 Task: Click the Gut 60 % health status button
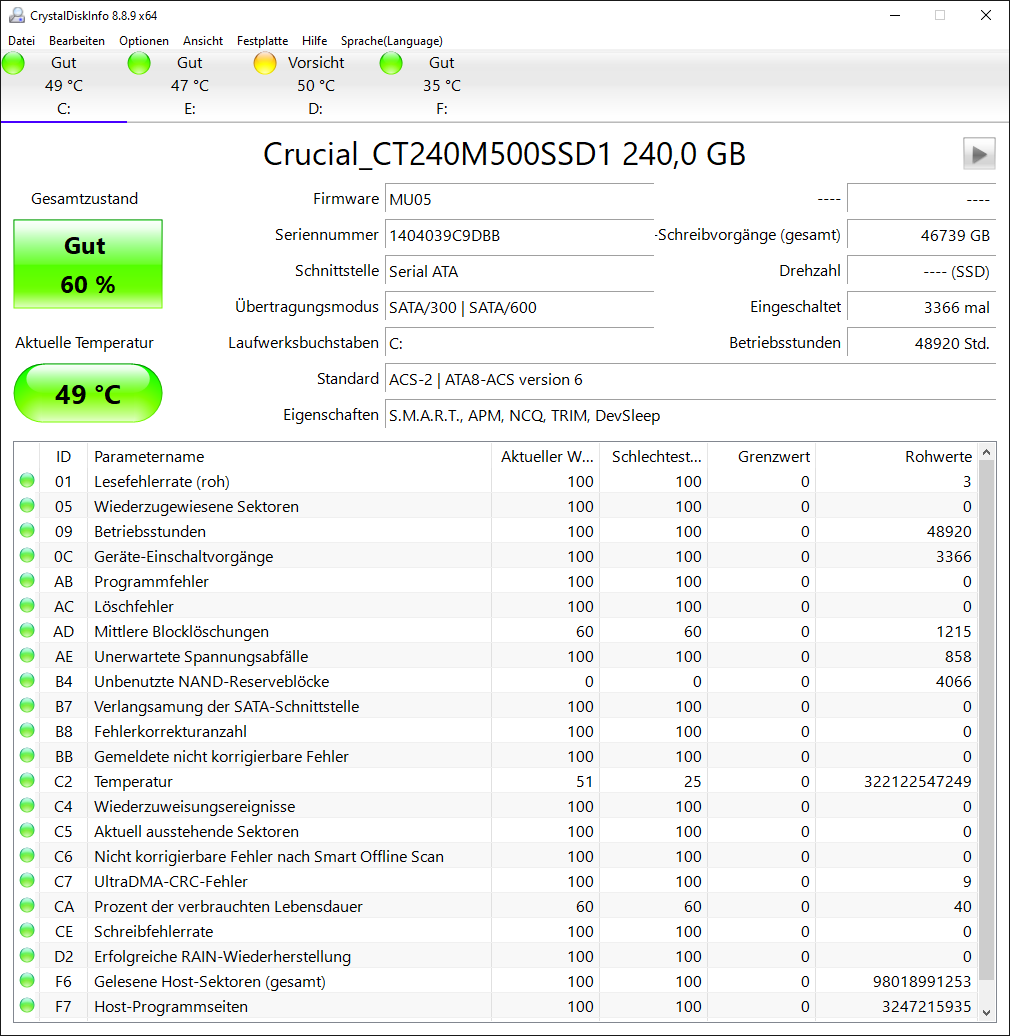[88, 264]
